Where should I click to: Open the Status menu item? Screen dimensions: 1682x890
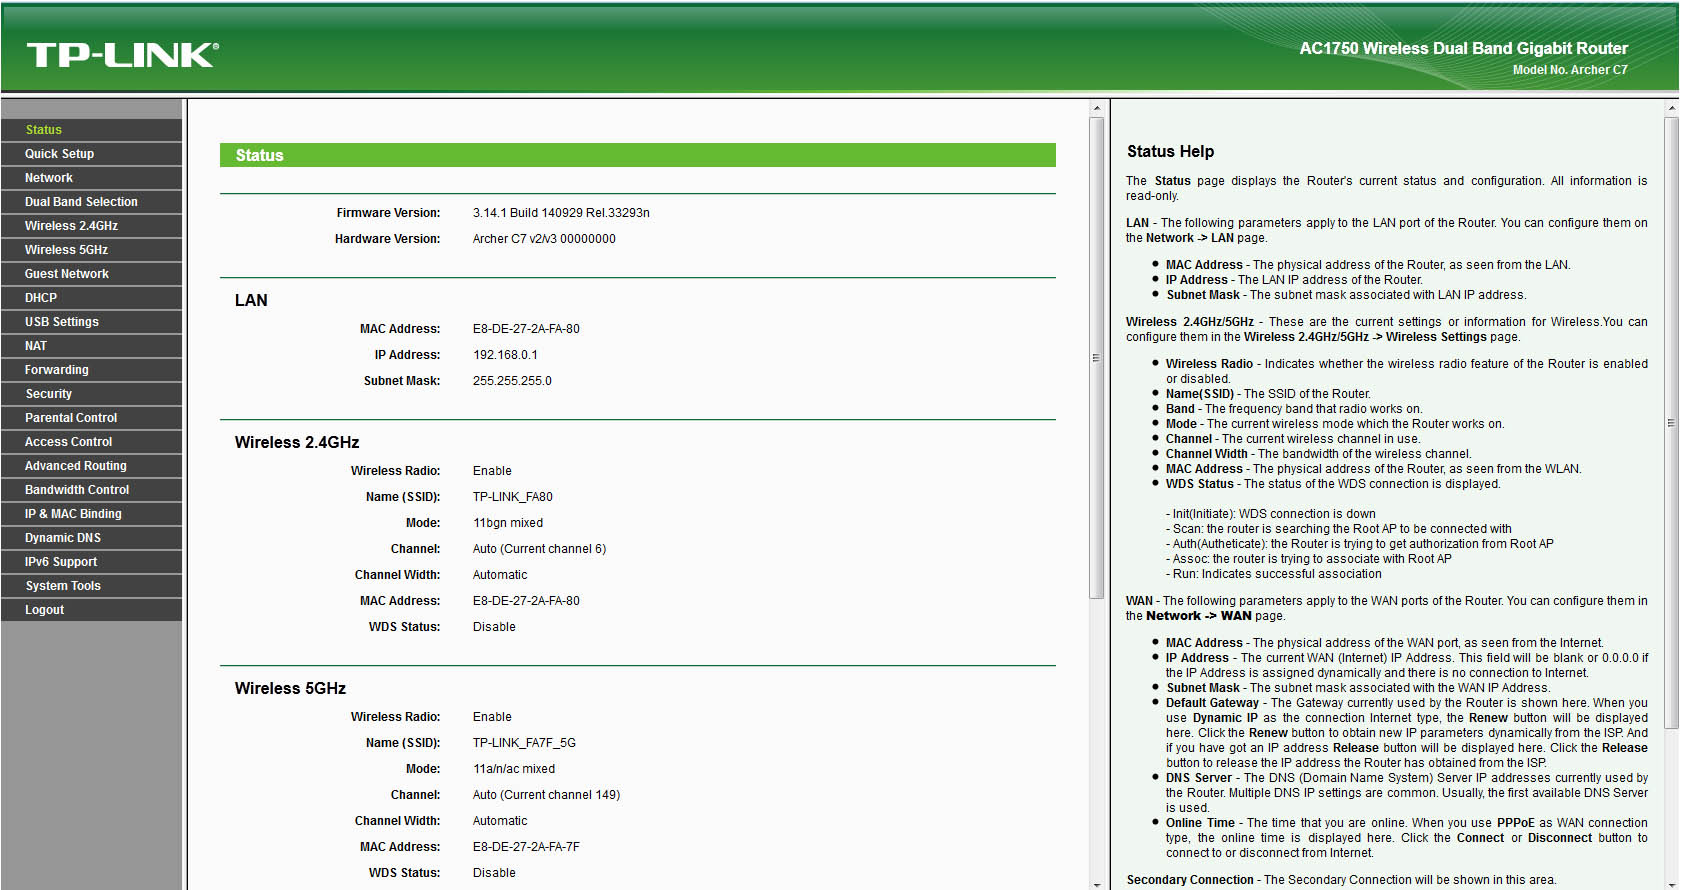point(91,130)
